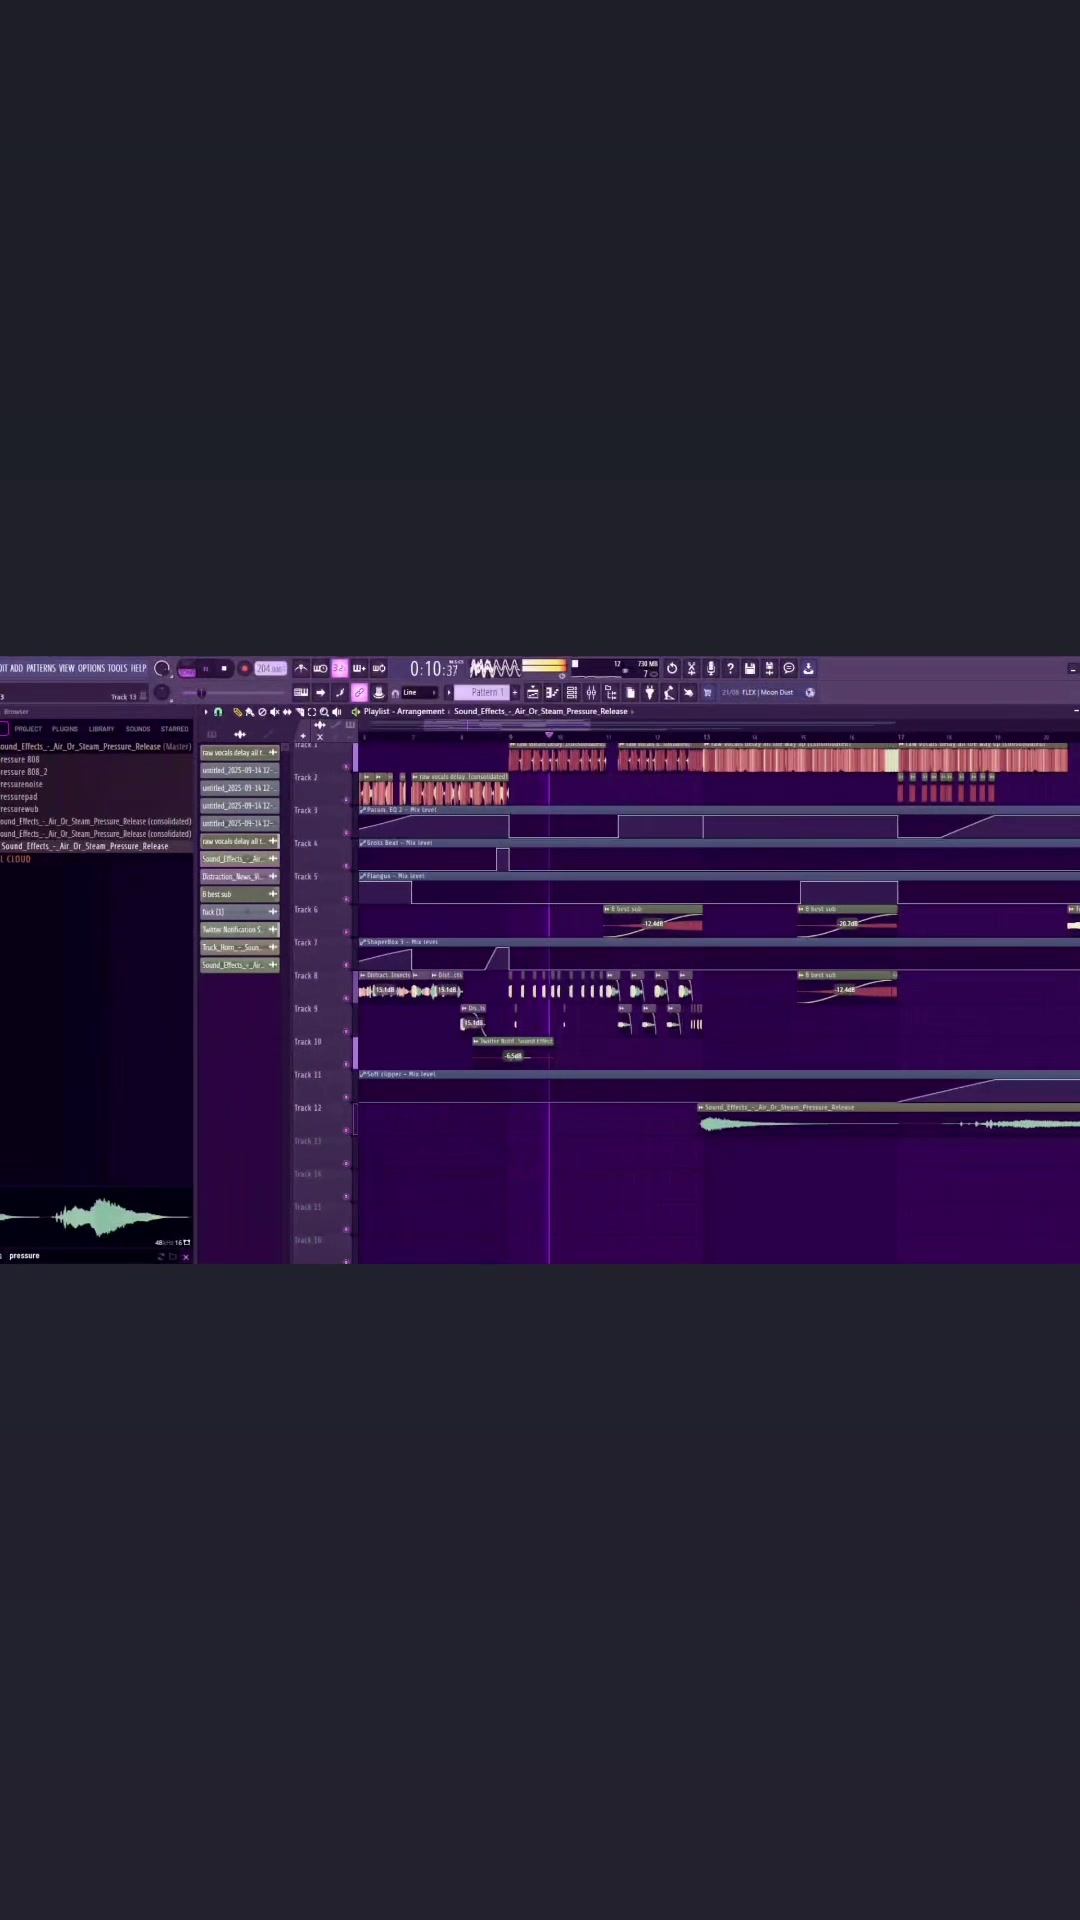Viewport: 1080px width, 1920px height.
Task: Toggle typing keyboard to piano icon
Action: (301, 692)
